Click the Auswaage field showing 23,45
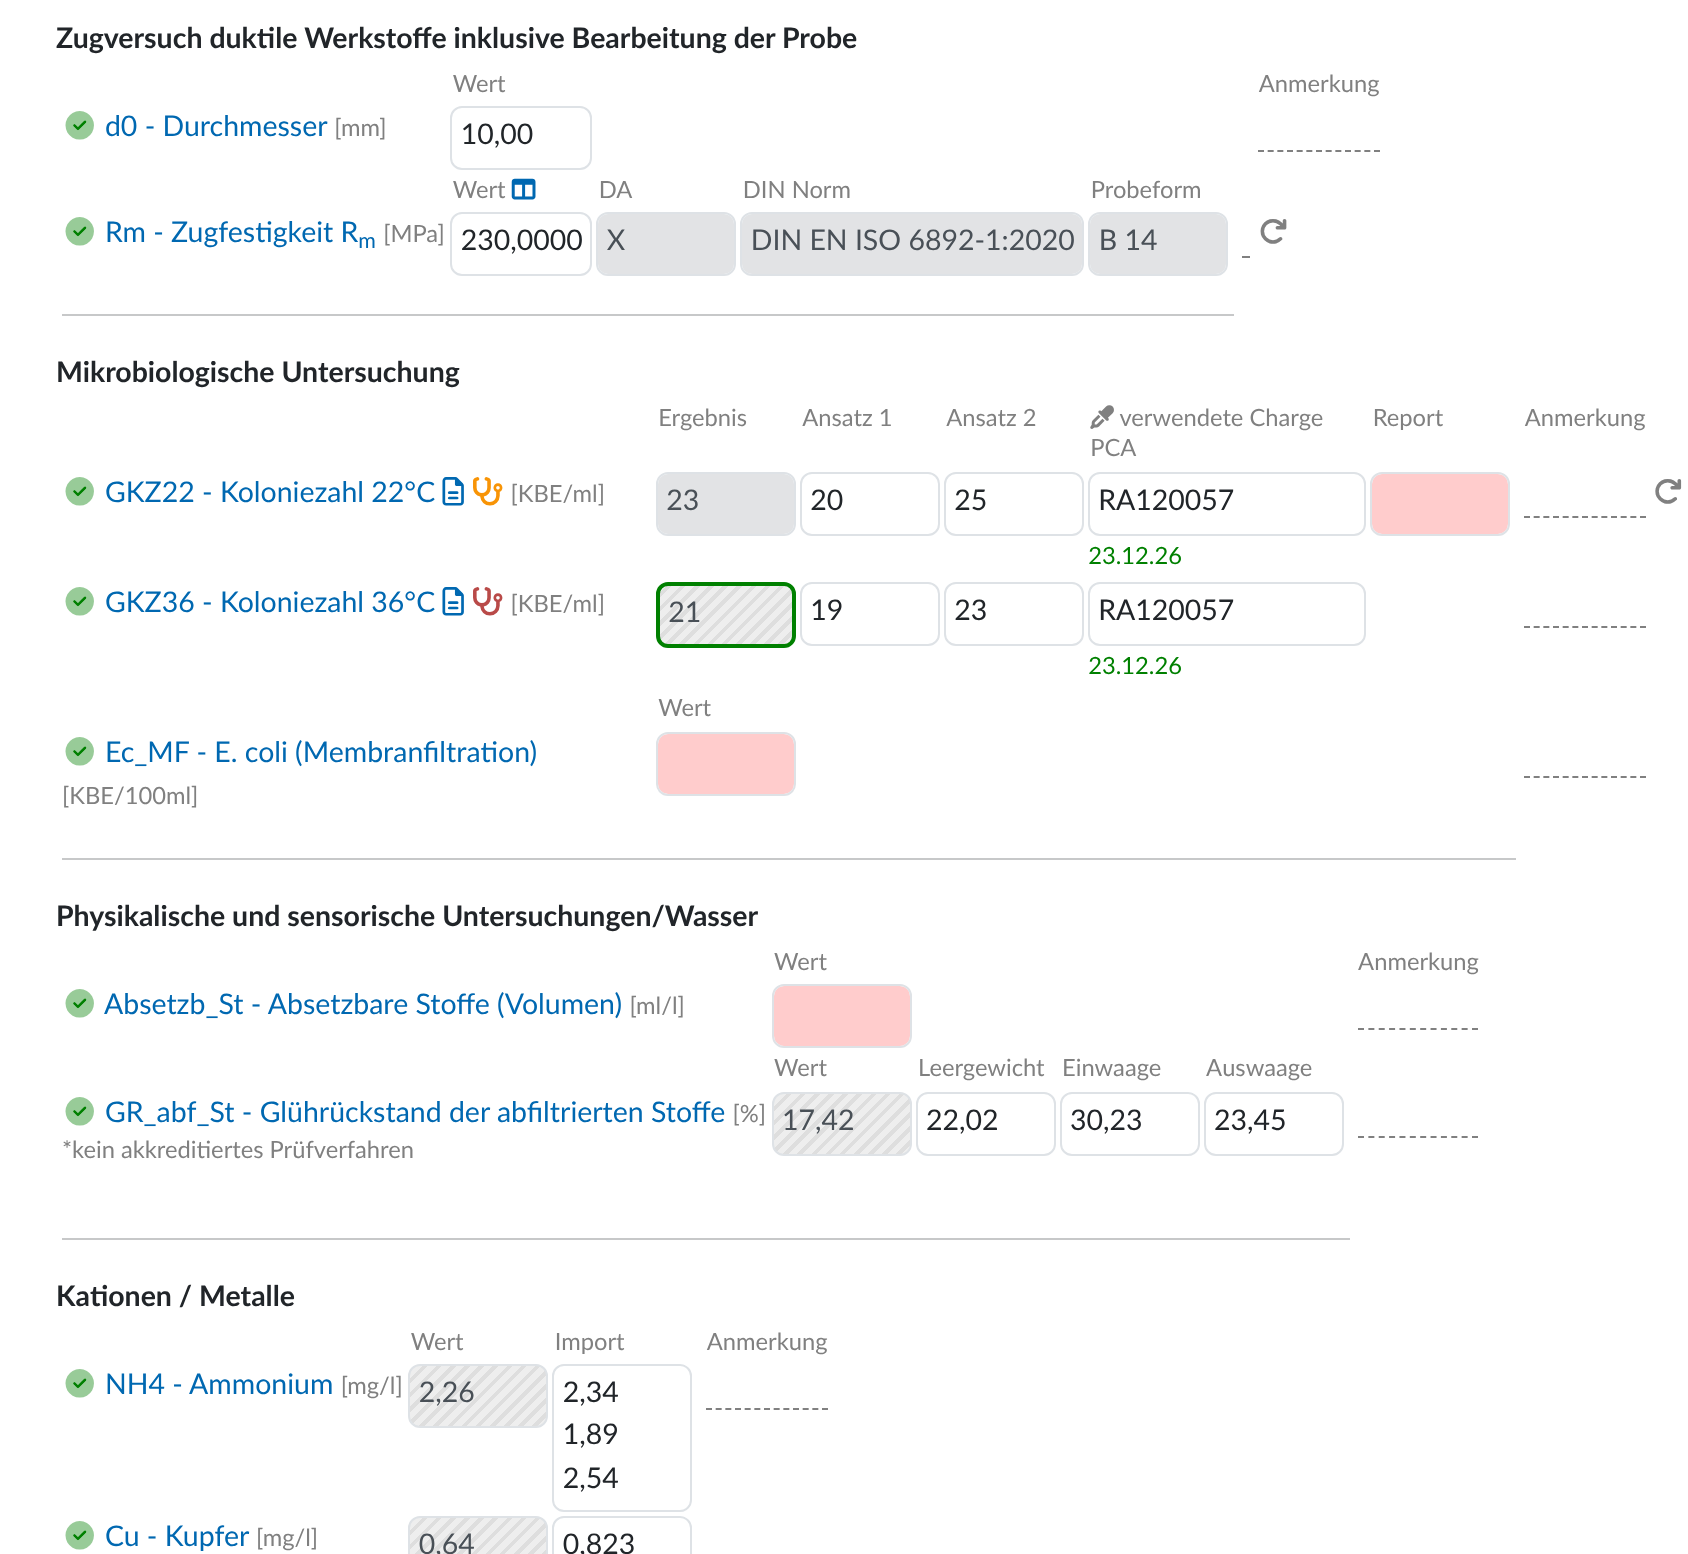The height and width of the screenshot is (1554, 1688). click(1274, 1124)
